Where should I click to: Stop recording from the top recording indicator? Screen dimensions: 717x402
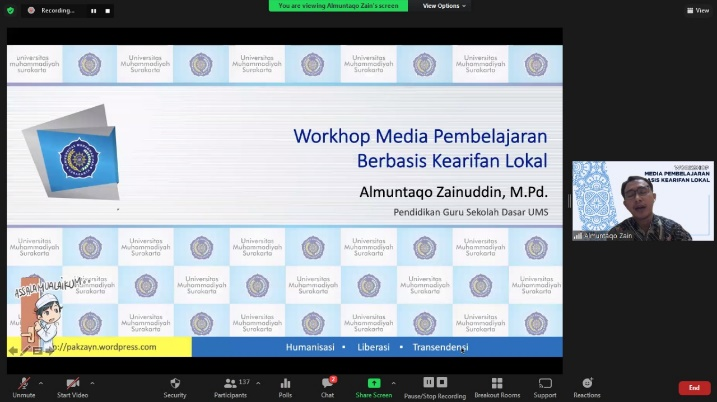tap(107, 11)
